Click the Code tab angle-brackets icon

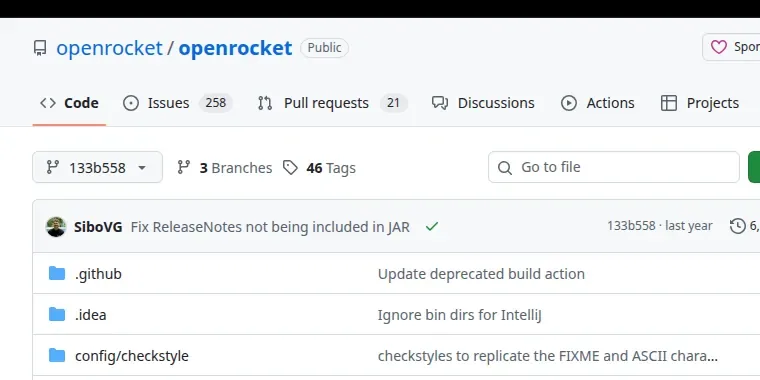pyautogui.click(x=48, y=103)
